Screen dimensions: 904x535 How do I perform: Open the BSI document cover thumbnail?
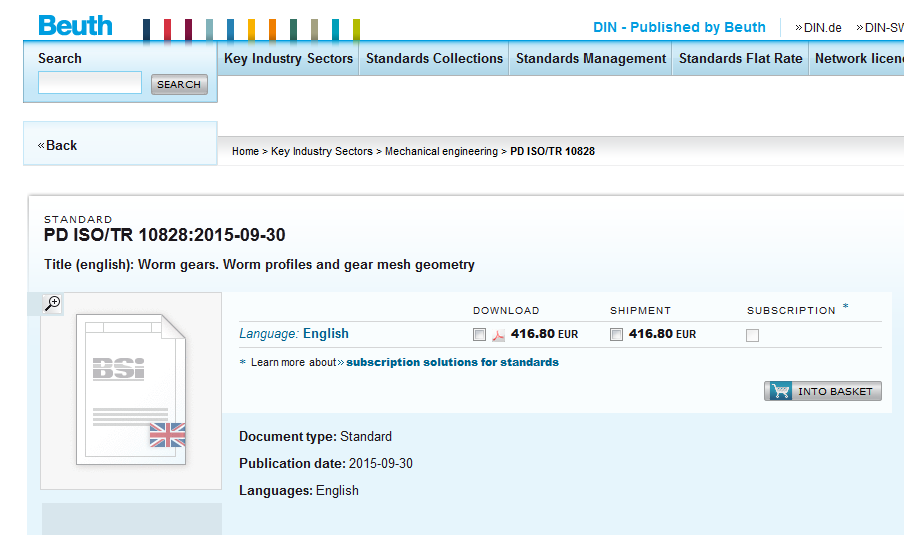(131, 390)
